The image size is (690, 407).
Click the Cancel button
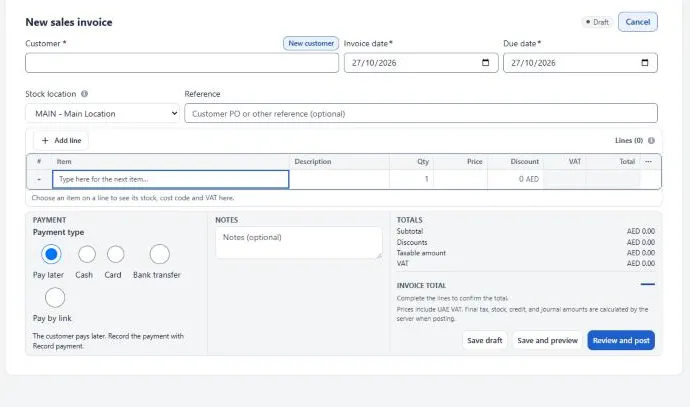coord(638,22)
